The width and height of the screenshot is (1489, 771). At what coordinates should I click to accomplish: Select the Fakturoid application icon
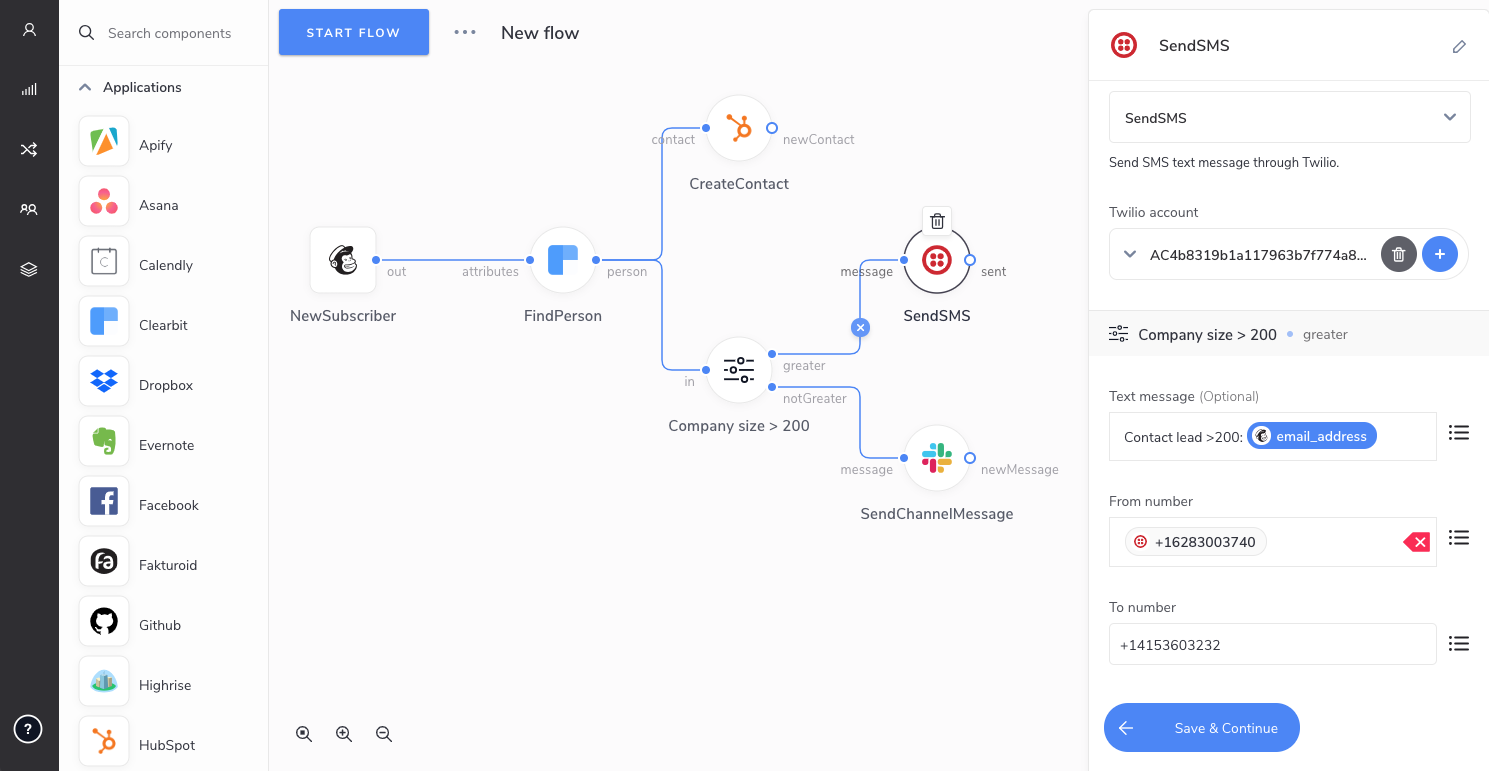tap(104, 562)
